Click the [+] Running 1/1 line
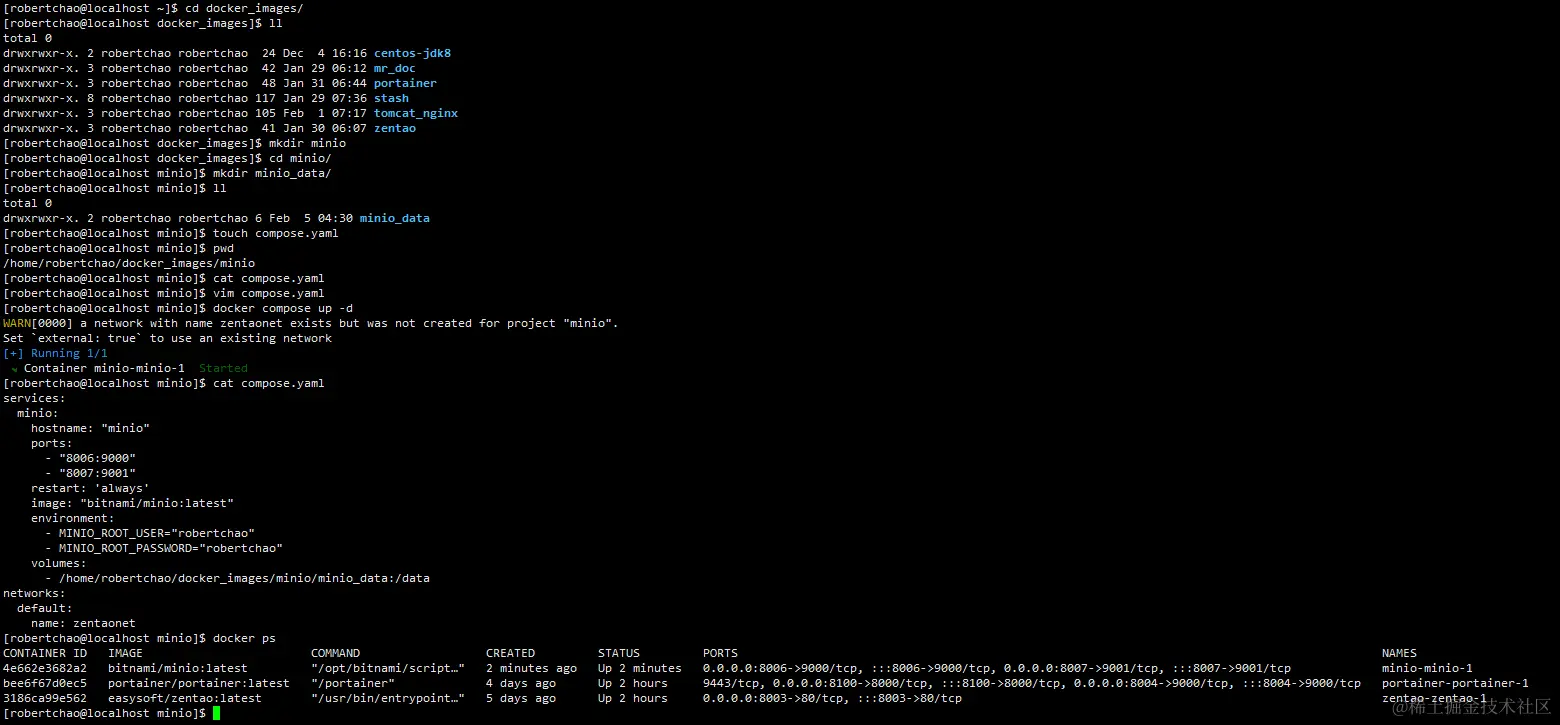This screenshot has width=1560, height=725. pyautogui.click(x=55, y=353)
